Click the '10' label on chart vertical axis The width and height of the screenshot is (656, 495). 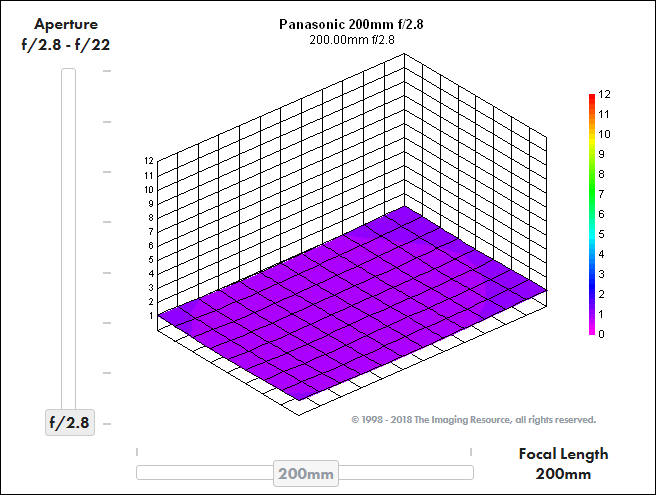click(x=149, y=190)
